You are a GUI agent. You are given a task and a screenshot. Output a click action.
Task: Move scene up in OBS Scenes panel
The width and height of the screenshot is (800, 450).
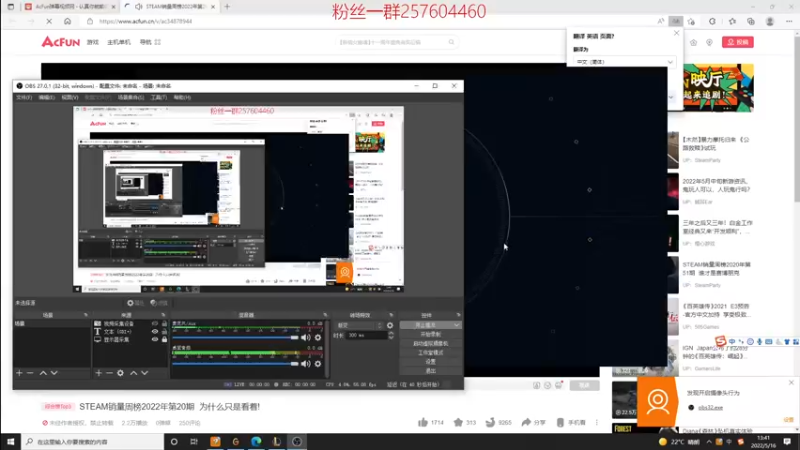pos(43,373)
